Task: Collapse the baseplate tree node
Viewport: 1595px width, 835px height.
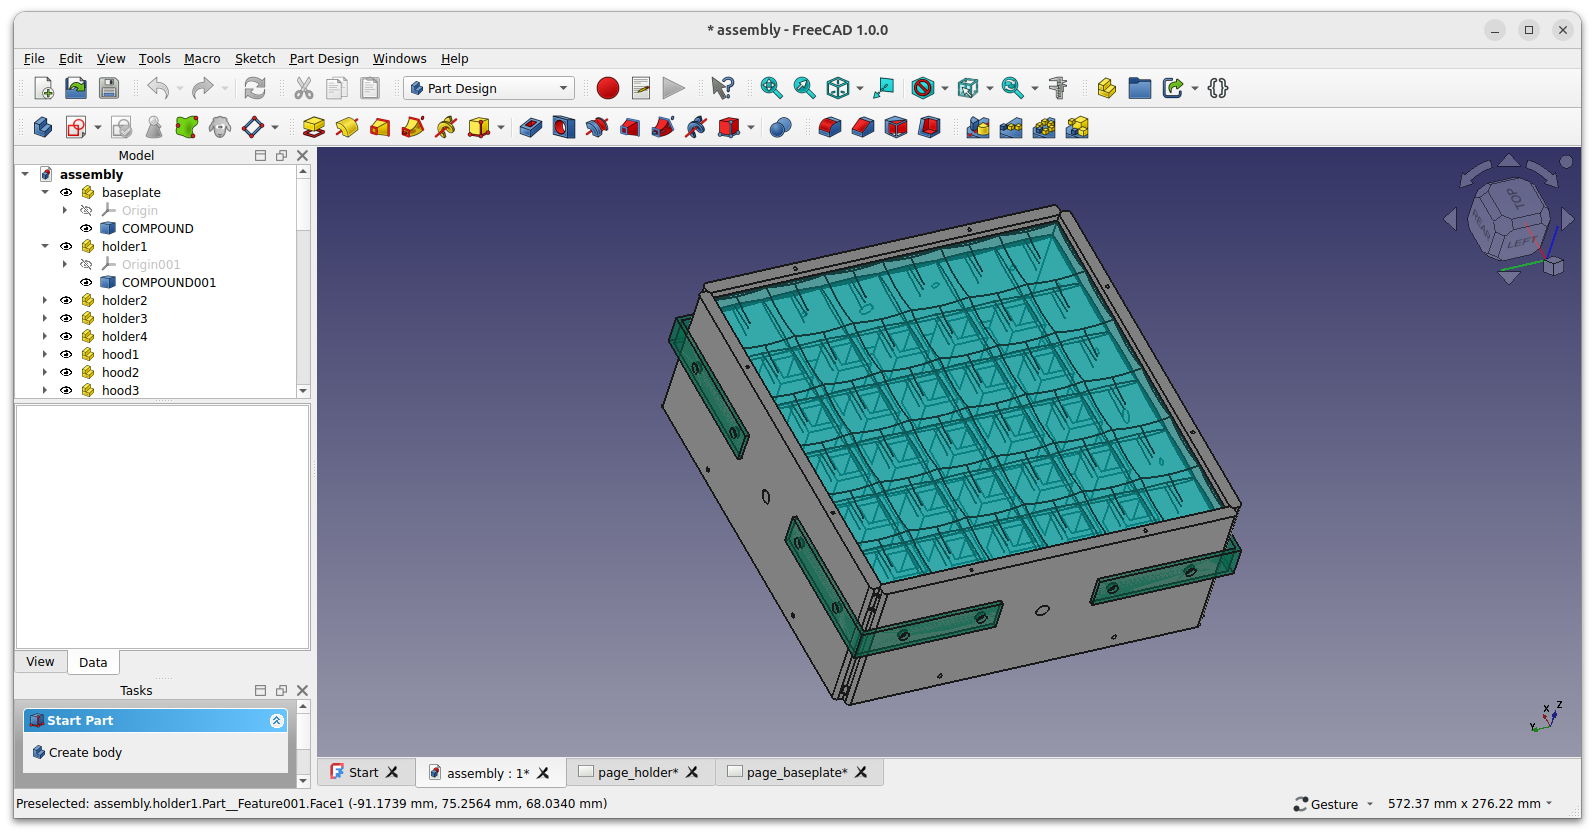Action: coord(45,192)
